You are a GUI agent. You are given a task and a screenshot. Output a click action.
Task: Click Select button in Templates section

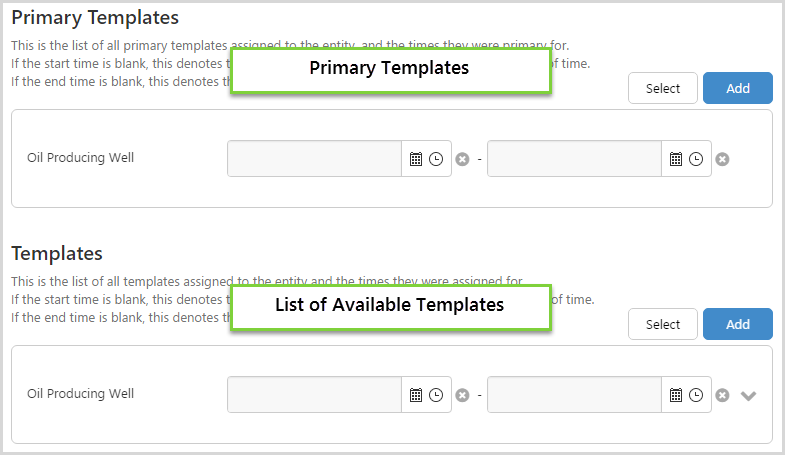point(663,324)
